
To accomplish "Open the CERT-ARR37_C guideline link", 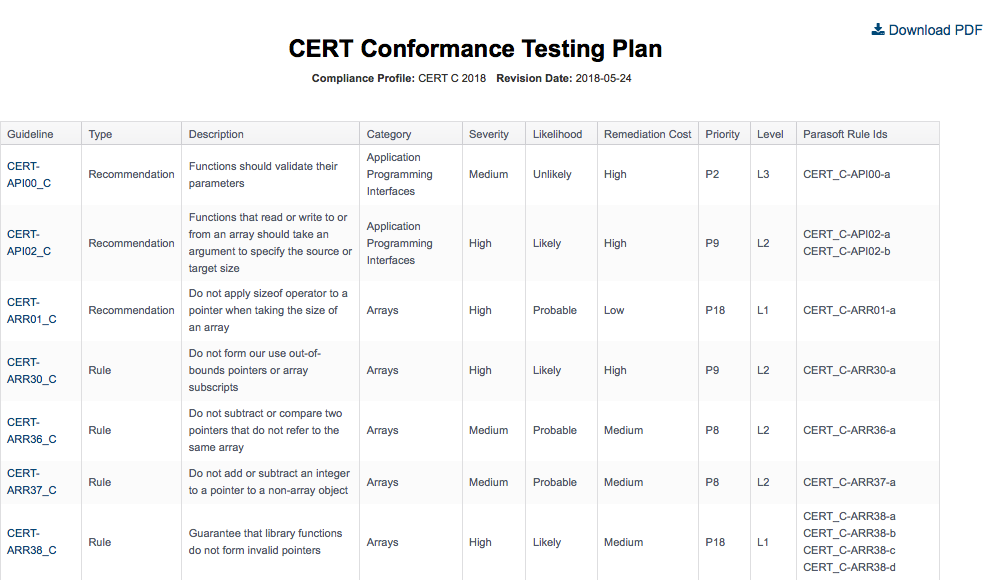I will pos(31,482).
